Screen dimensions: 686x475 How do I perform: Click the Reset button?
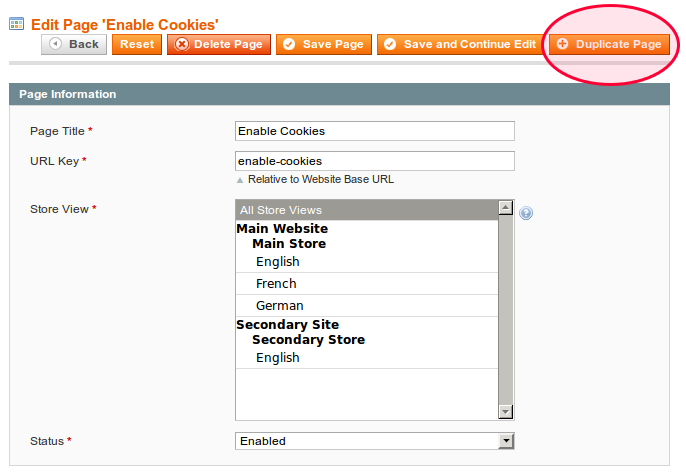(x=137, y=44)
